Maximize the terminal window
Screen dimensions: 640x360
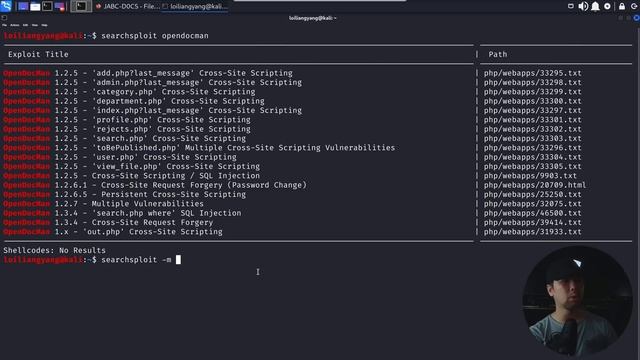coord(629,18)
